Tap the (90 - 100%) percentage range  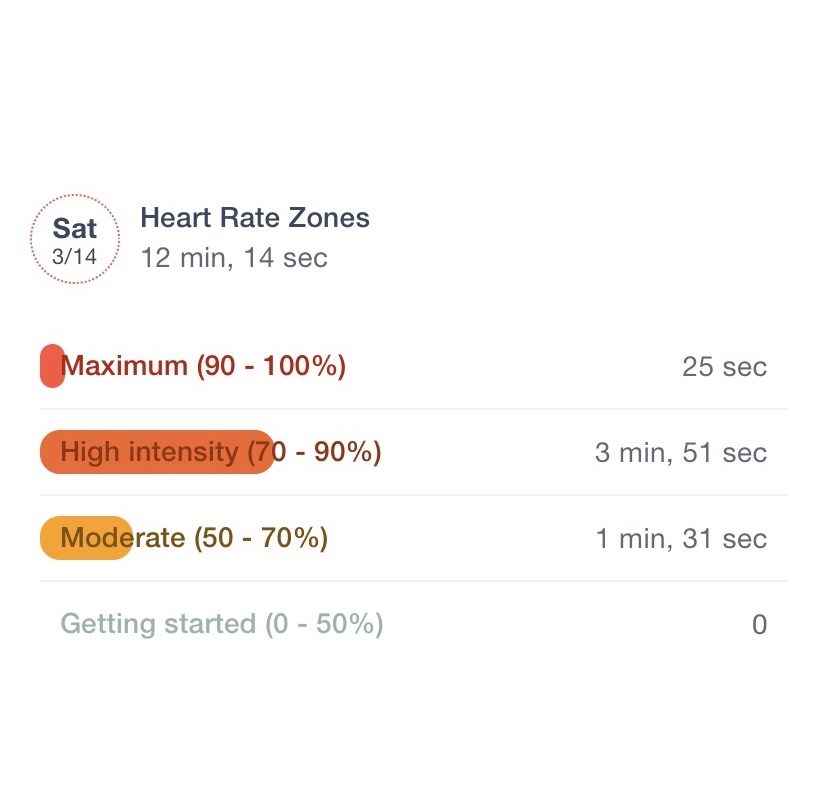[x=271, y=366]
